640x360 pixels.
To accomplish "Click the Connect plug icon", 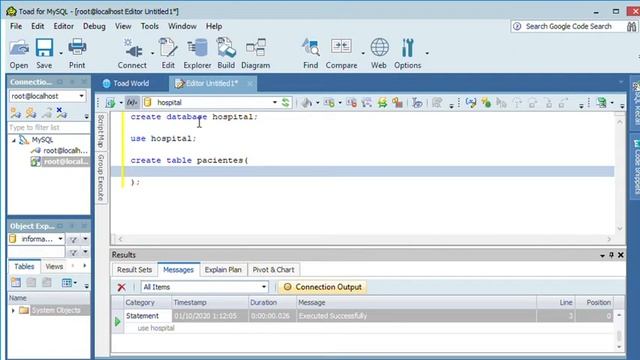I will click(133, 49).
